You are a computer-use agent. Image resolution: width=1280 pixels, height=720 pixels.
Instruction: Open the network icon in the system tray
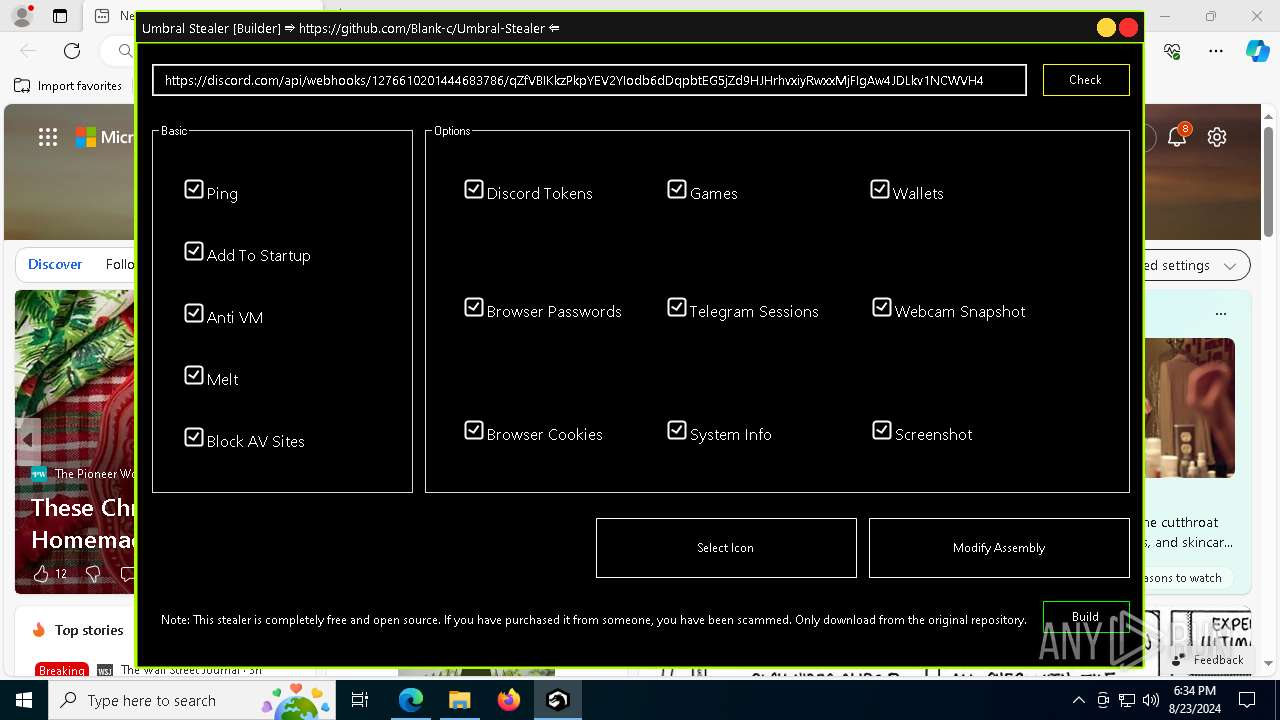point(1126,700)
